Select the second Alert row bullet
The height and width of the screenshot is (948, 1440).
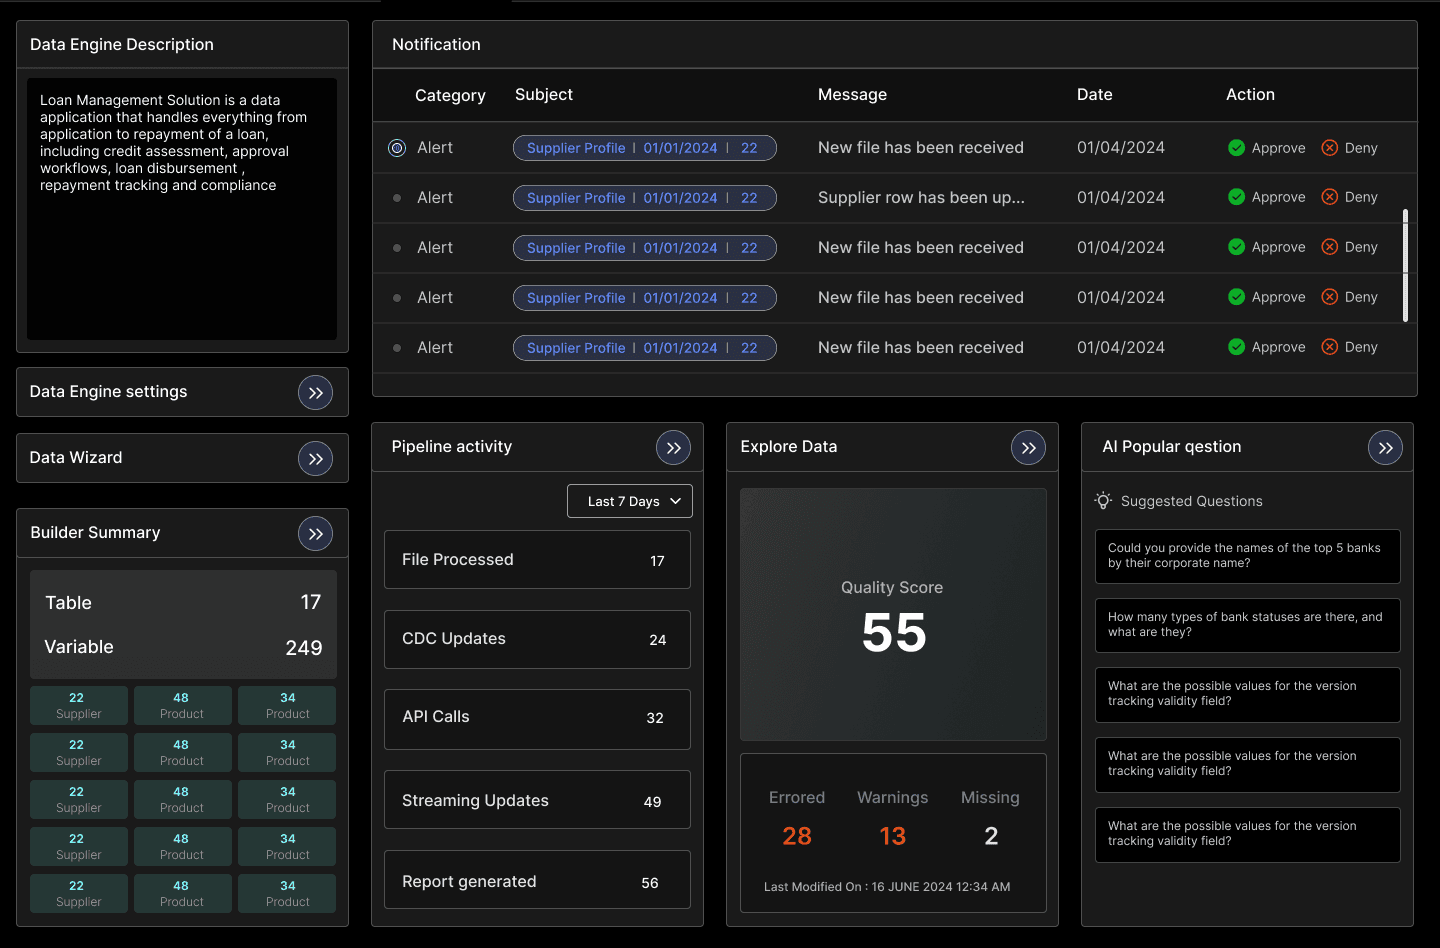(397, 198)
